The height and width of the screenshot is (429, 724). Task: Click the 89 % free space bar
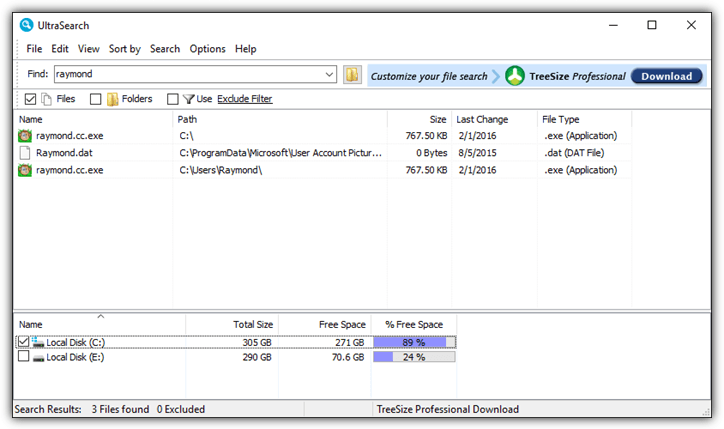coord(414,343)
